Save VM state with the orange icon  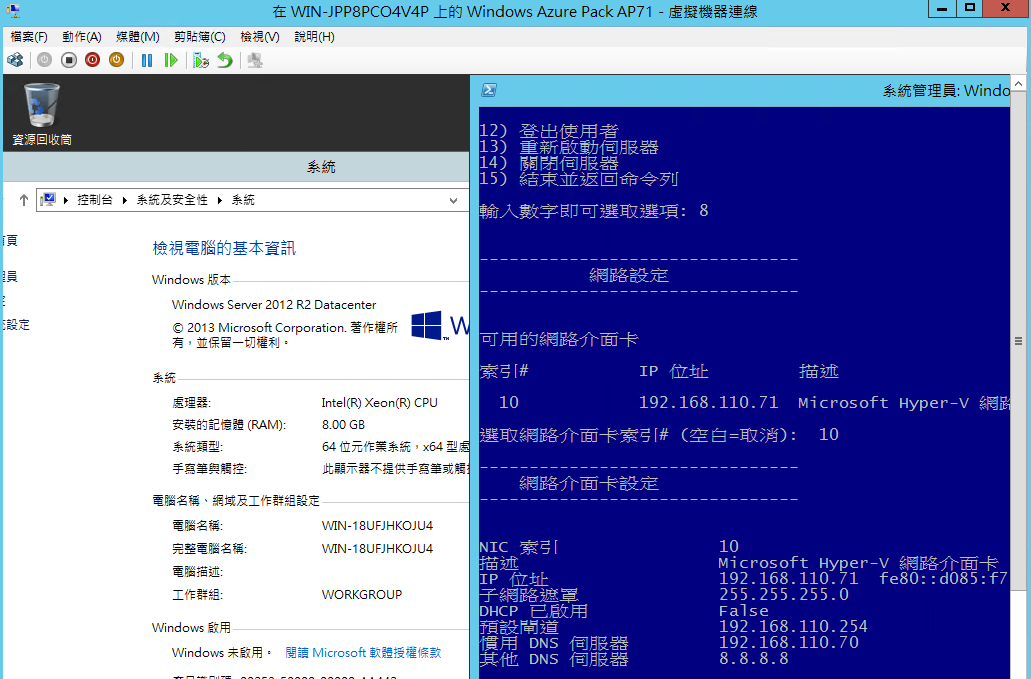click(116, 60)
